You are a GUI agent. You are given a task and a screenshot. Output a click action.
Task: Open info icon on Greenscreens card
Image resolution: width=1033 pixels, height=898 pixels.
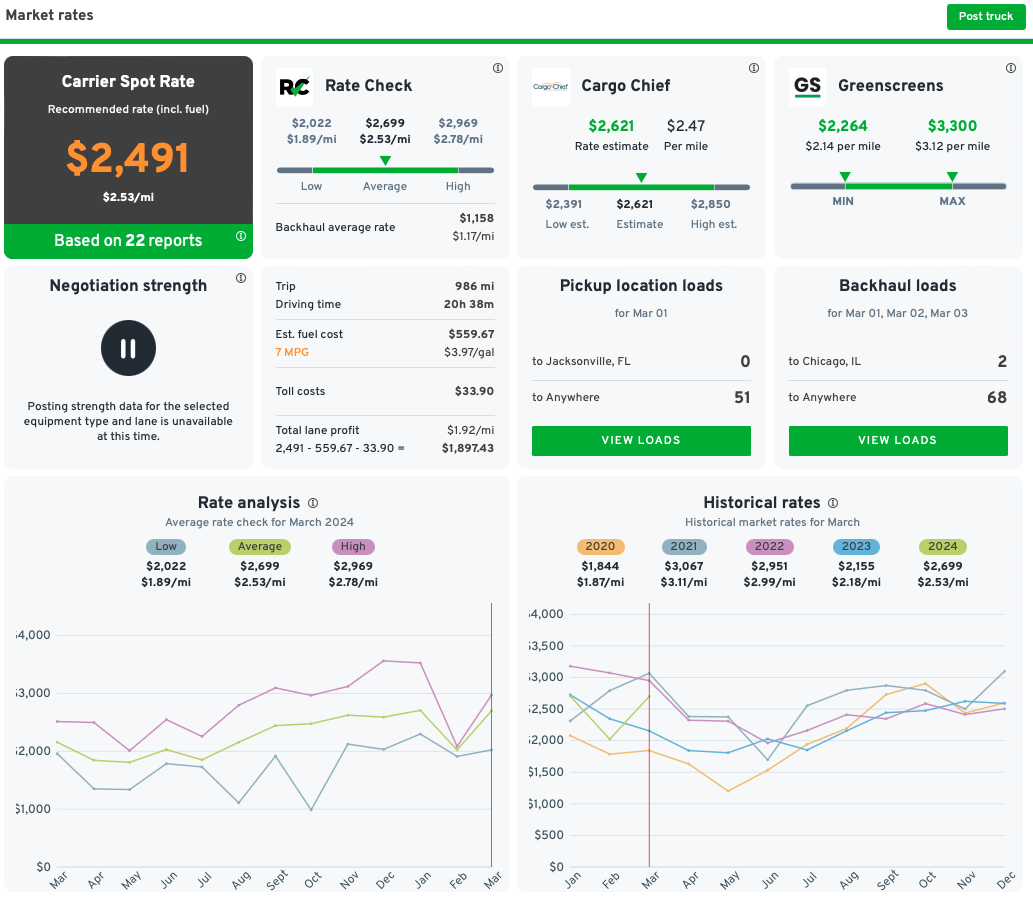click(x=1011, y=68)
